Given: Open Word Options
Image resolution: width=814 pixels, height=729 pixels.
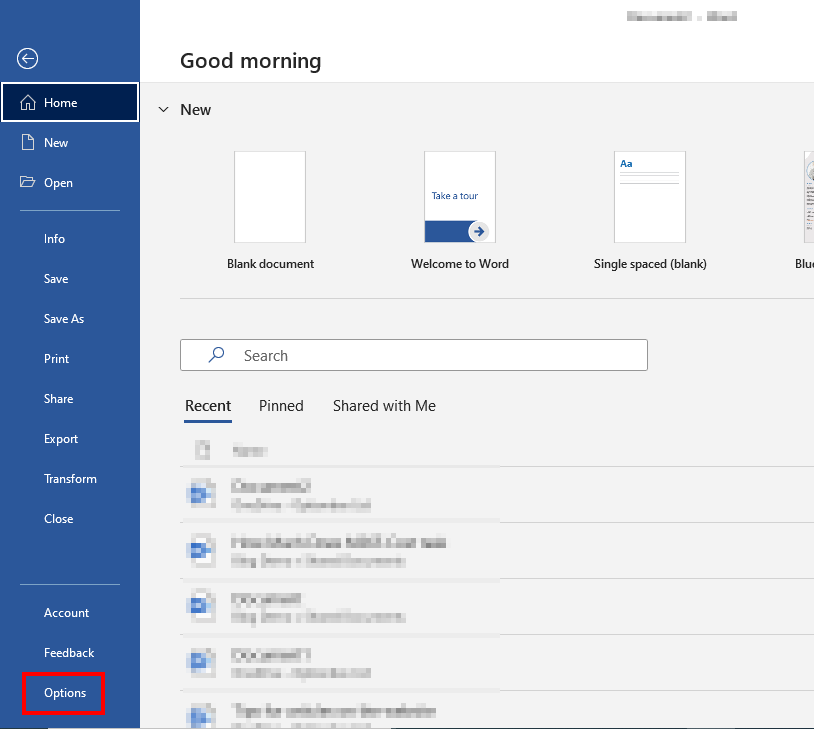Looking at the screenshot, I should 64,693.
